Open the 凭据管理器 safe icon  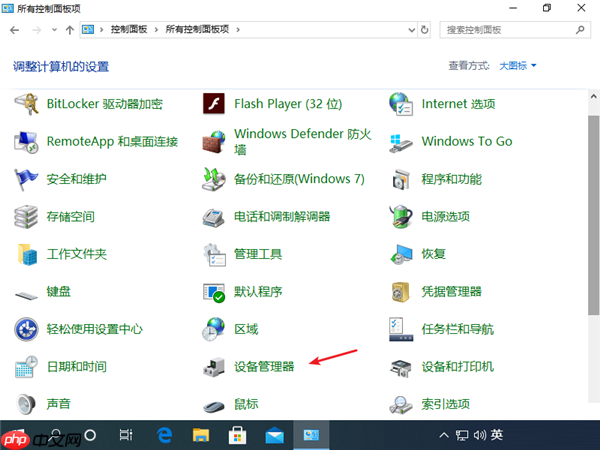pyautogui.click(x=401, y=292)
